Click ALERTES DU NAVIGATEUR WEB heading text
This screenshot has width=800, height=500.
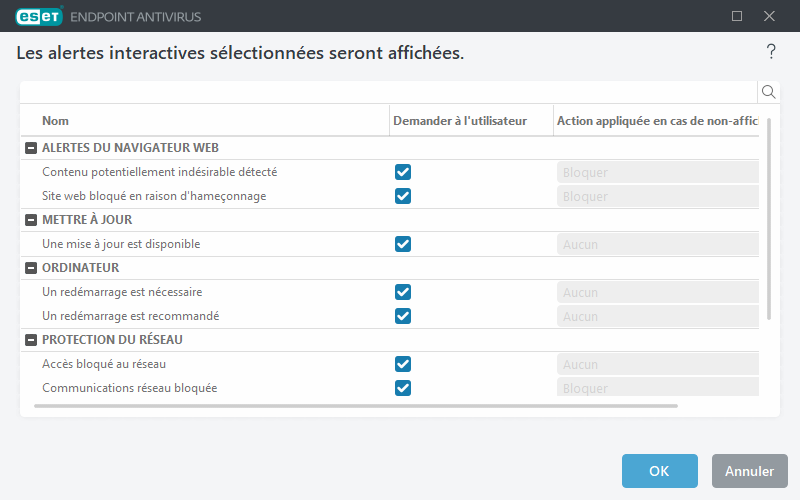(x=130, y=148)
